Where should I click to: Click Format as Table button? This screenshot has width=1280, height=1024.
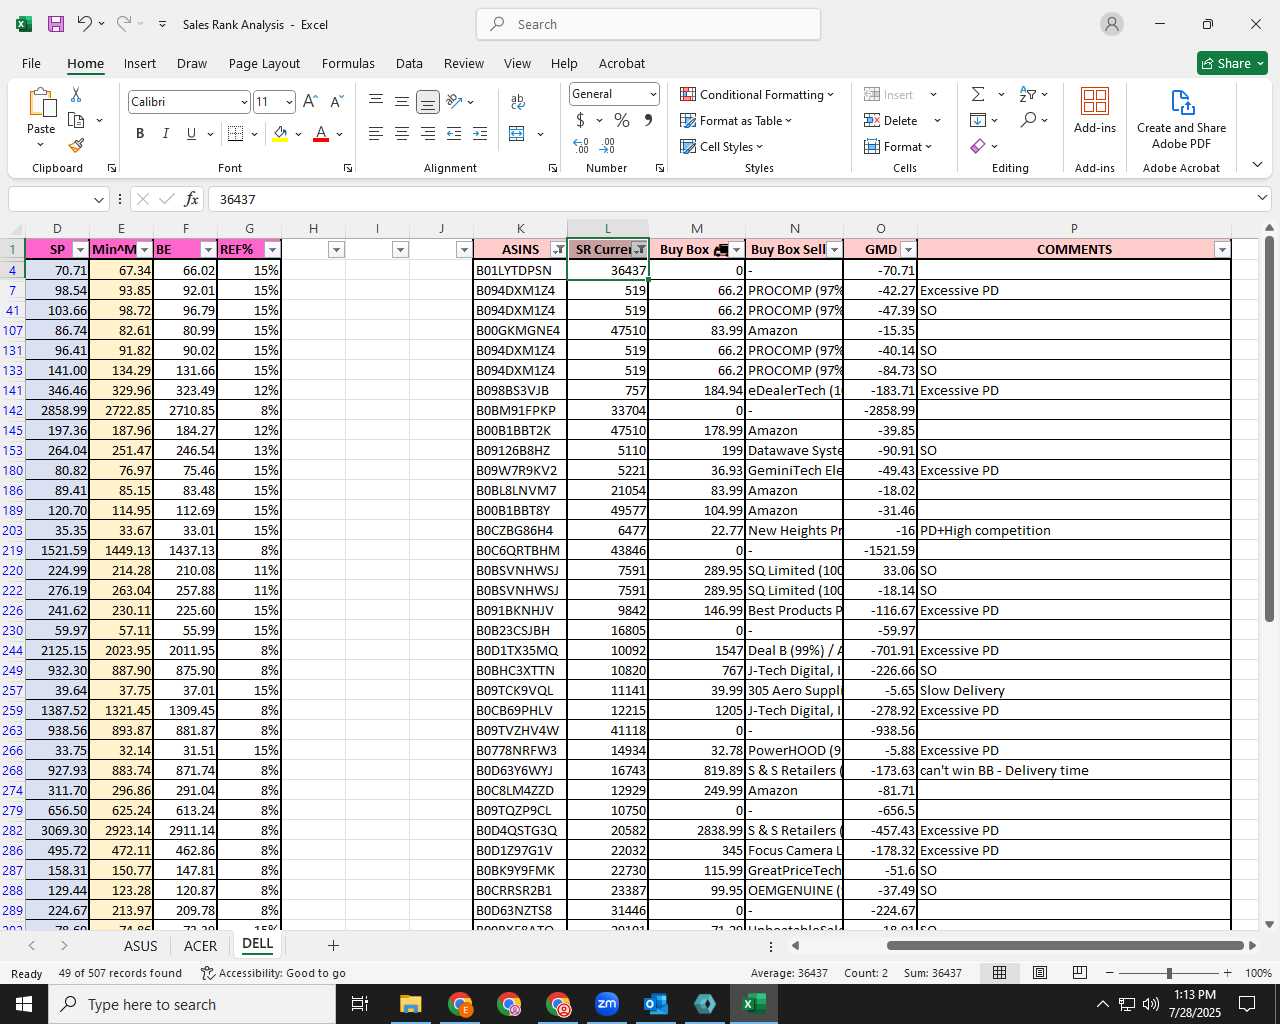[x=736, y=120]
